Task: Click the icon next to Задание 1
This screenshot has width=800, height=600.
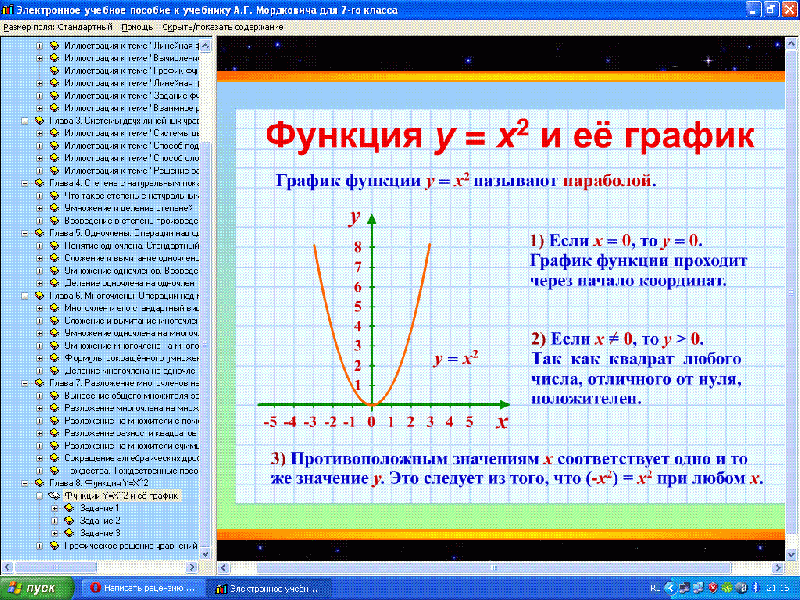Action: pyautogui.click(x=69, y=509)
